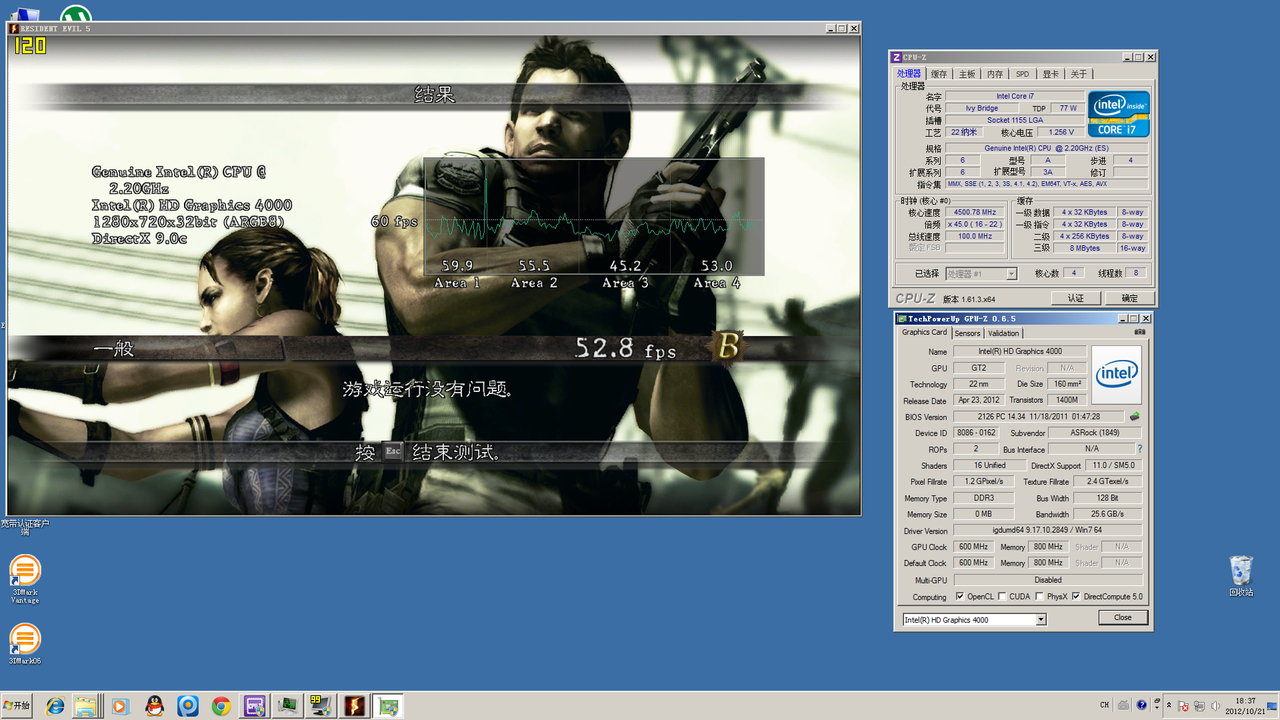The image size is (1280, 720).
Task: Open the Sensors tab in GPU-Z
Action: click(x=967, y=333)
